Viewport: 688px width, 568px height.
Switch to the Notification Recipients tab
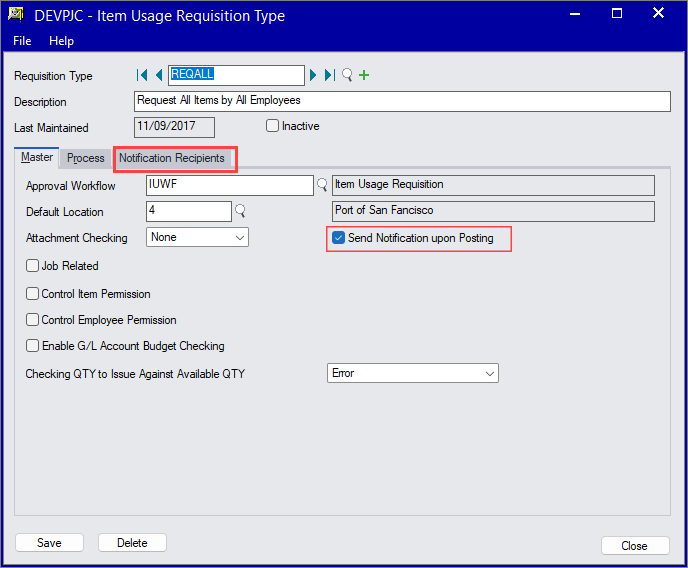[172, 158]
